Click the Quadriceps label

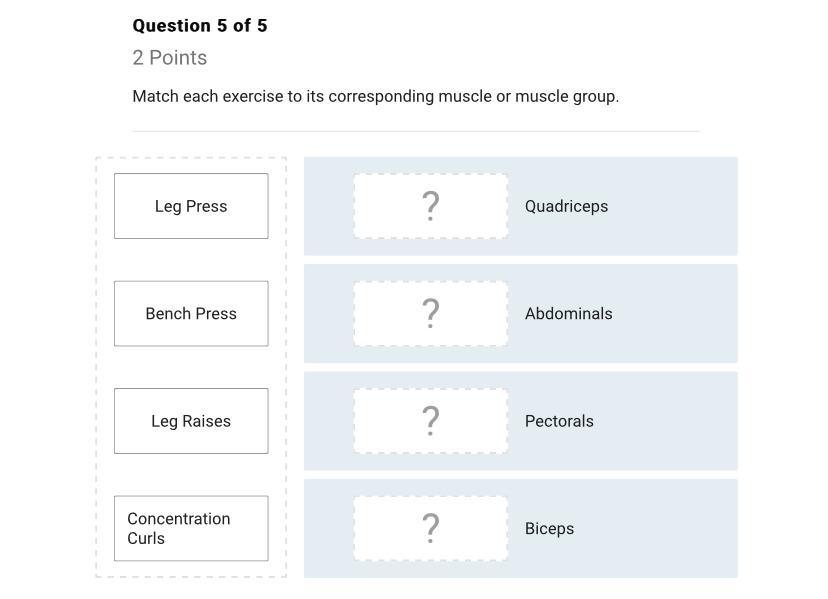tap(566, 206)
